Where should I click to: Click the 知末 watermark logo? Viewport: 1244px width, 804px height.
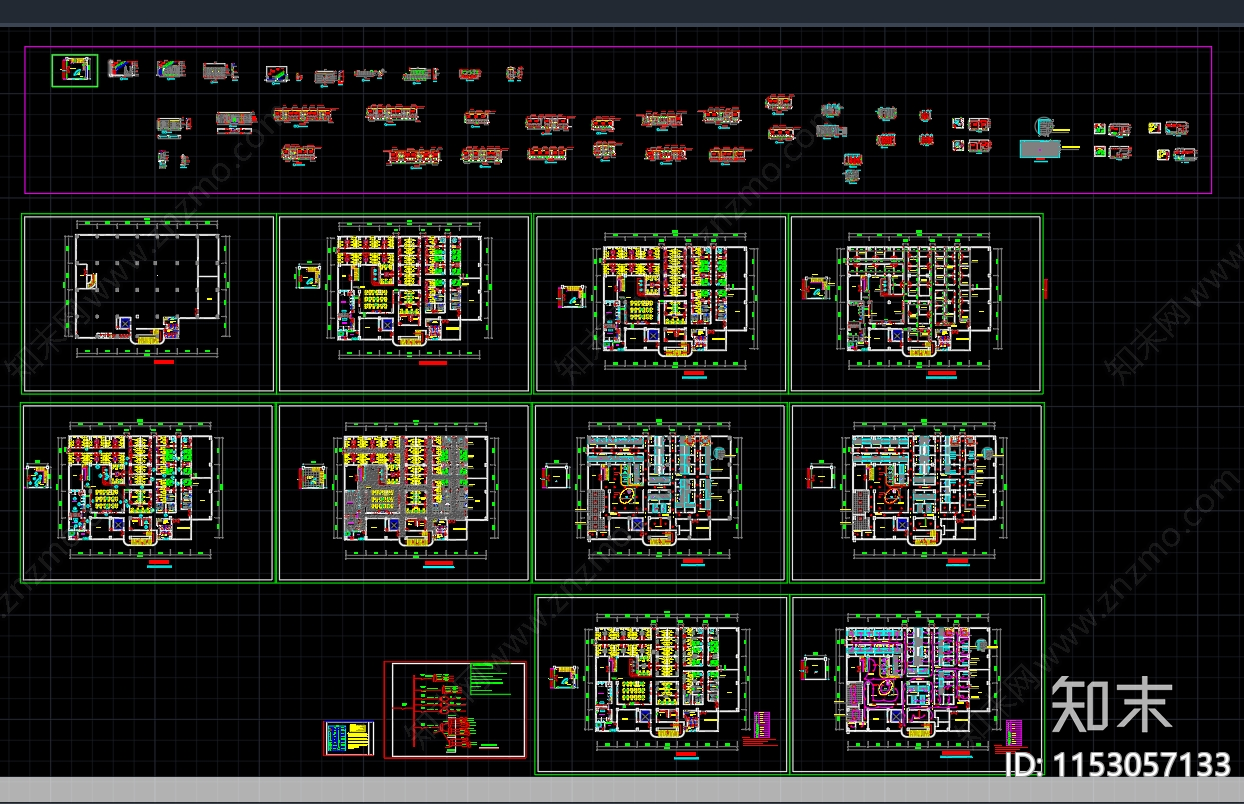tap(1112, 705)
